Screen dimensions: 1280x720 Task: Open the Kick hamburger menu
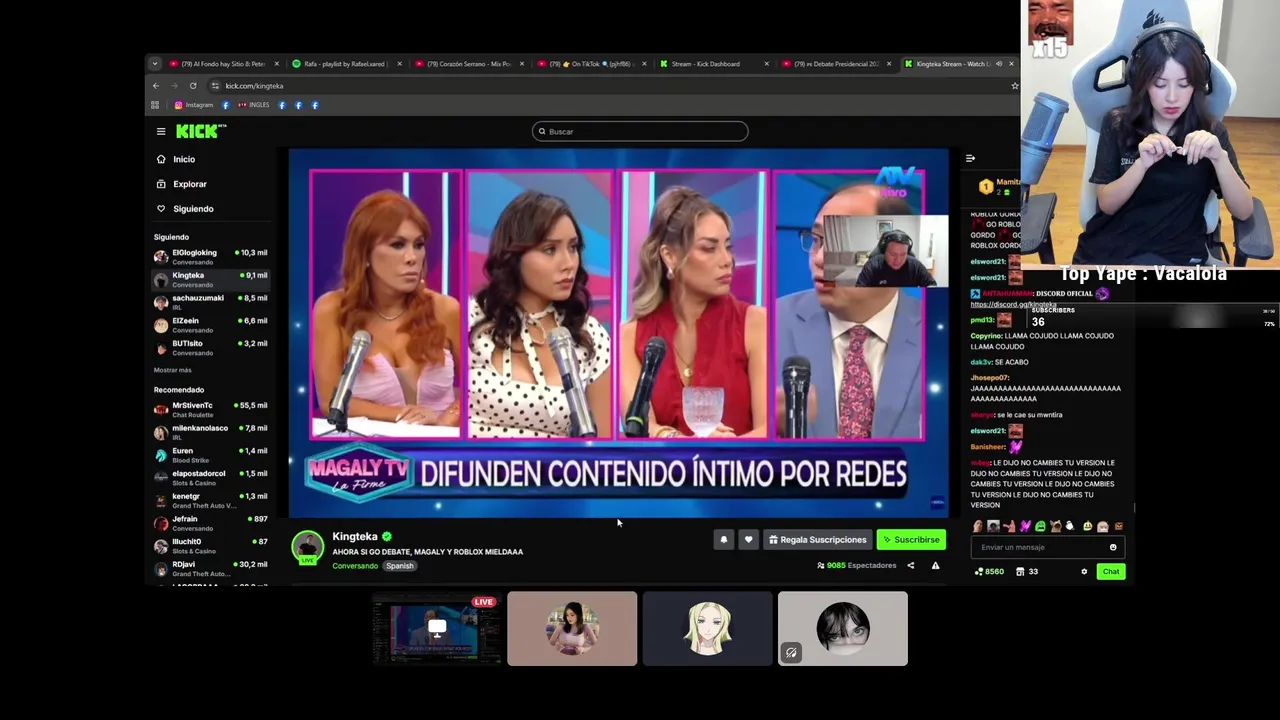[x=160, y=131]
